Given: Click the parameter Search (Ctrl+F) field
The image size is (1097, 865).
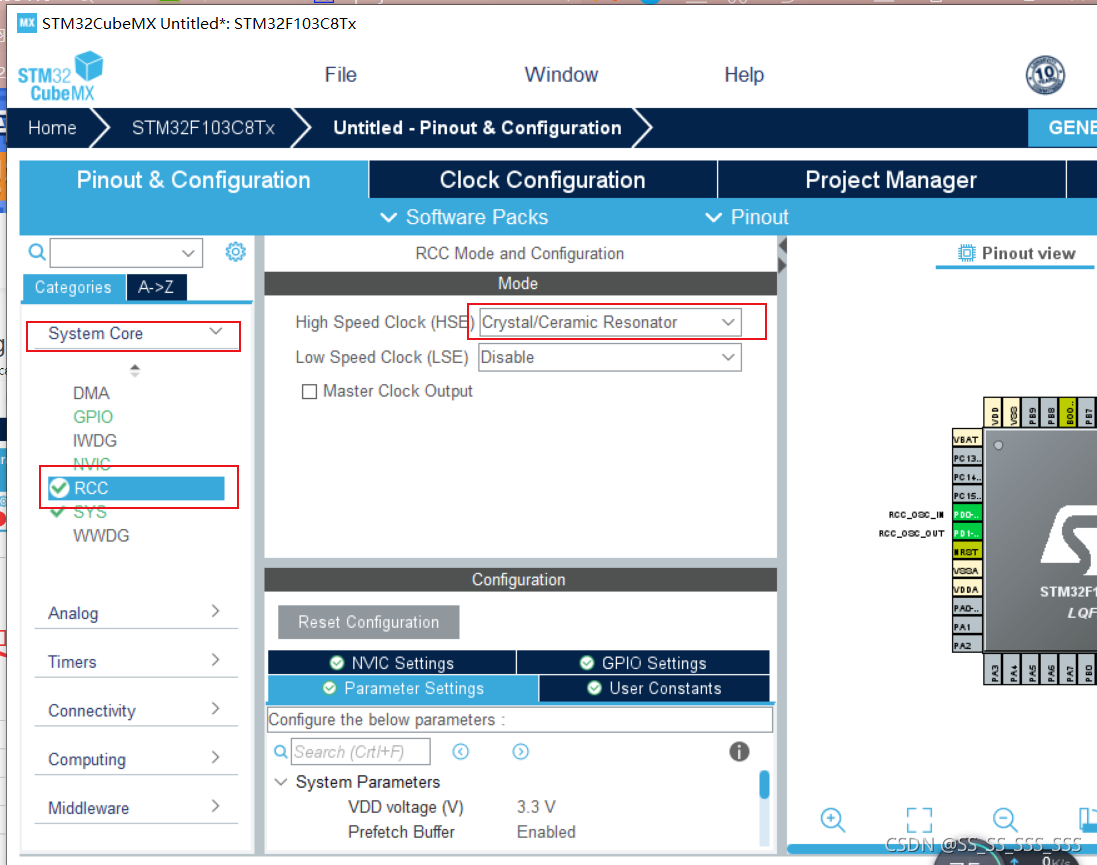Looking at the screenshot, I should click(360, 752).
